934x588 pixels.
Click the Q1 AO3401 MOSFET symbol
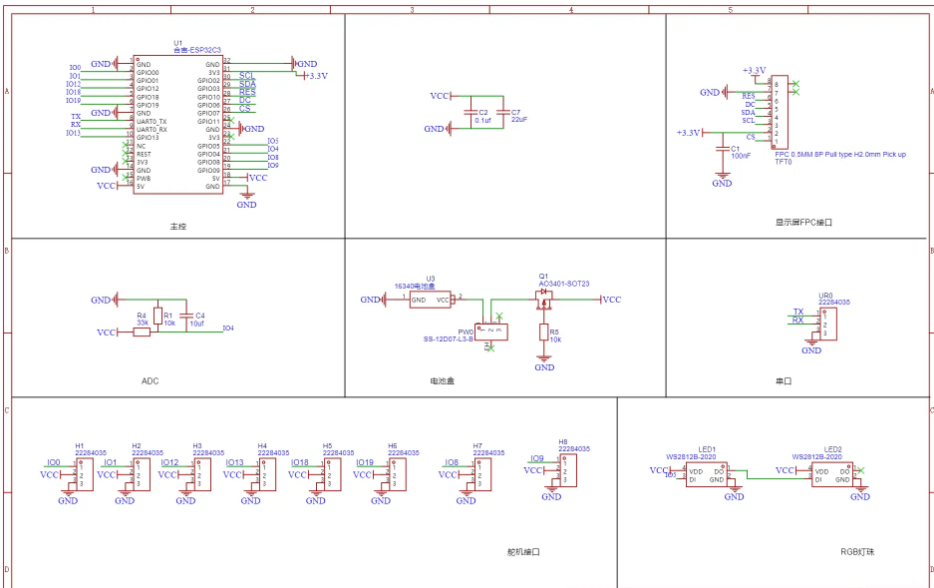pos(545,299)
